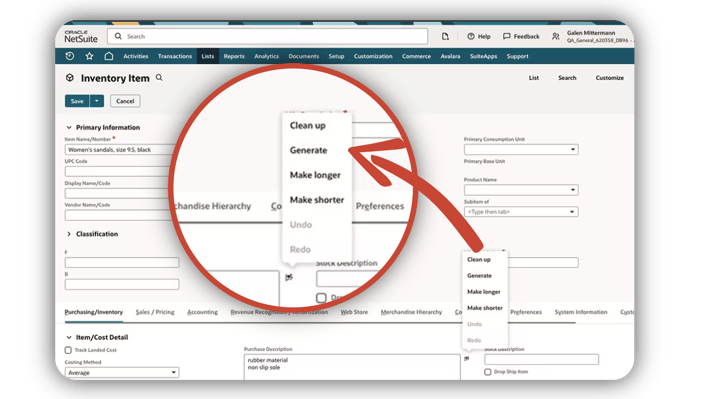Click the field labeled F

122,263
